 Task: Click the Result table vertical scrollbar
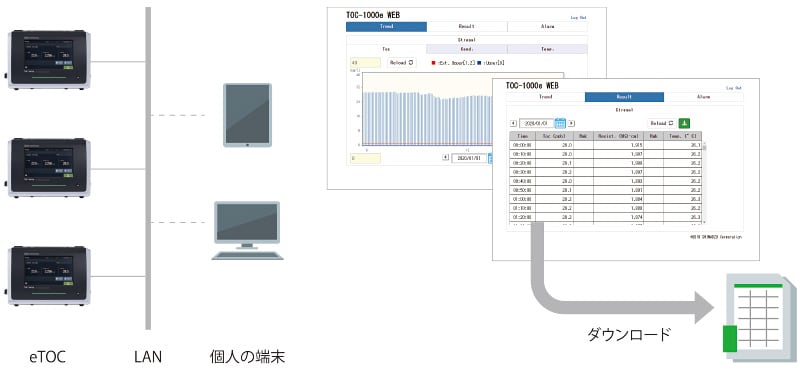[705, 182]
